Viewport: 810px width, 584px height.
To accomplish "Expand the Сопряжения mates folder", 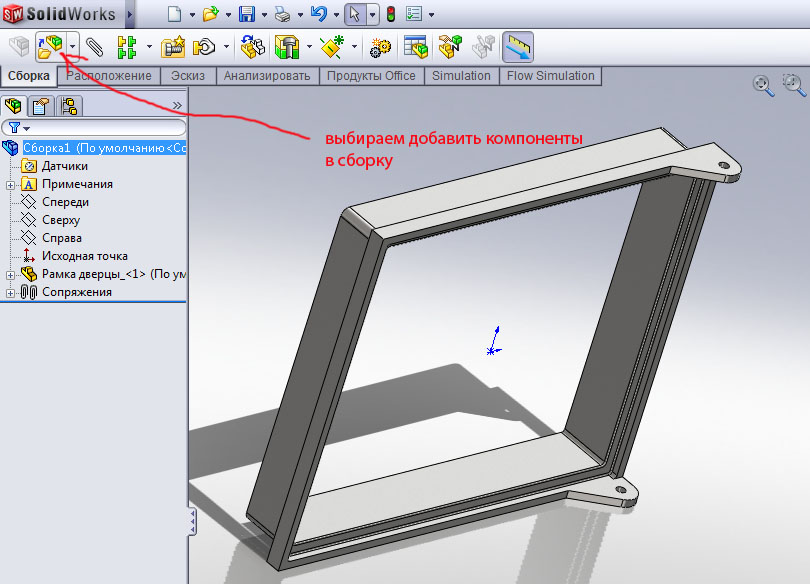I will 11,293.
